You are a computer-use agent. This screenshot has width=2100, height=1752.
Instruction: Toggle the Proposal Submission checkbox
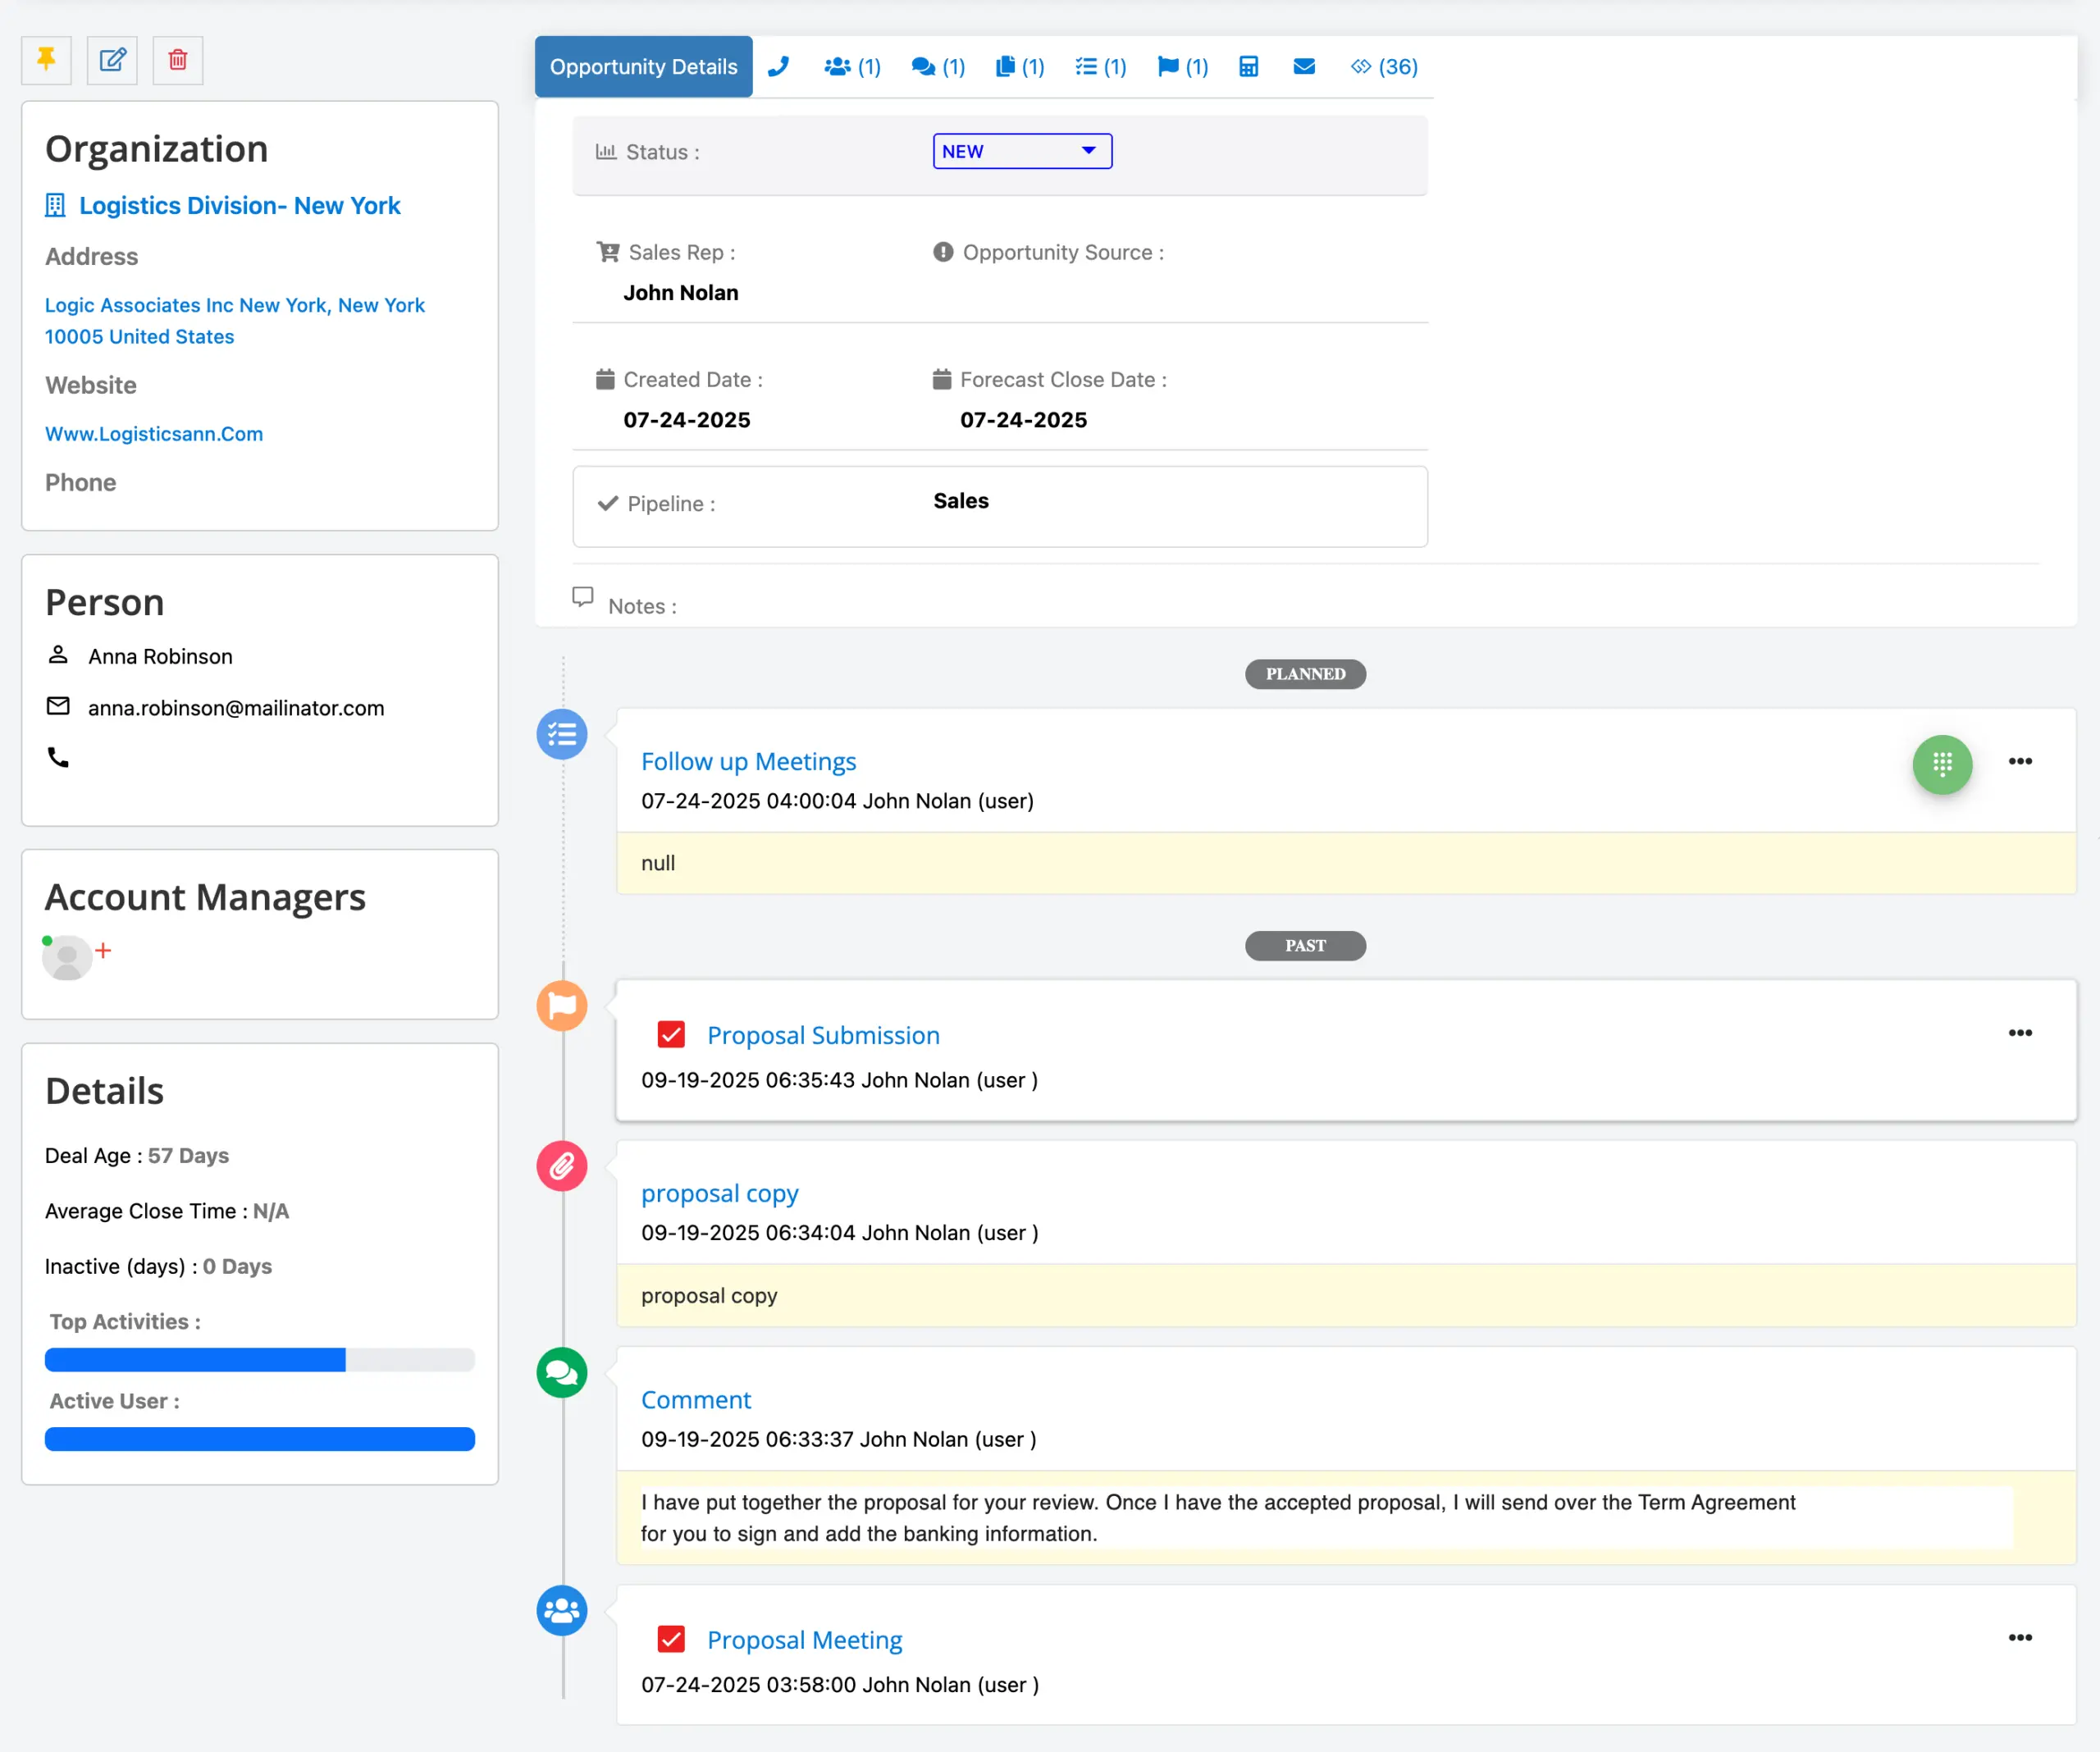tap(671, 1035)
